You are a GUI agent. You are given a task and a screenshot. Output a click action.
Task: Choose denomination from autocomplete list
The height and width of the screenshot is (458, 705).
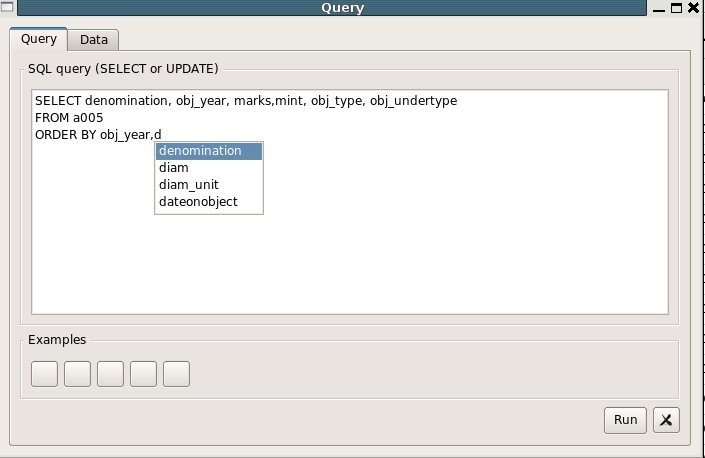(x=209, y=151)
